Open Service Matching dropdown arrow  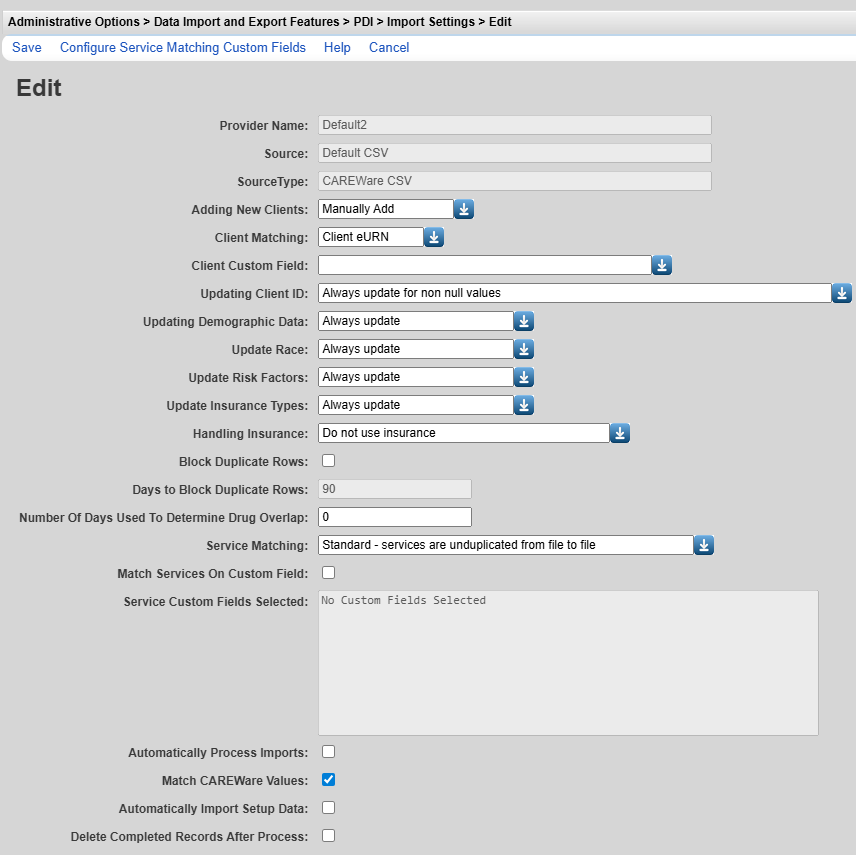click(x=704, y=545)
